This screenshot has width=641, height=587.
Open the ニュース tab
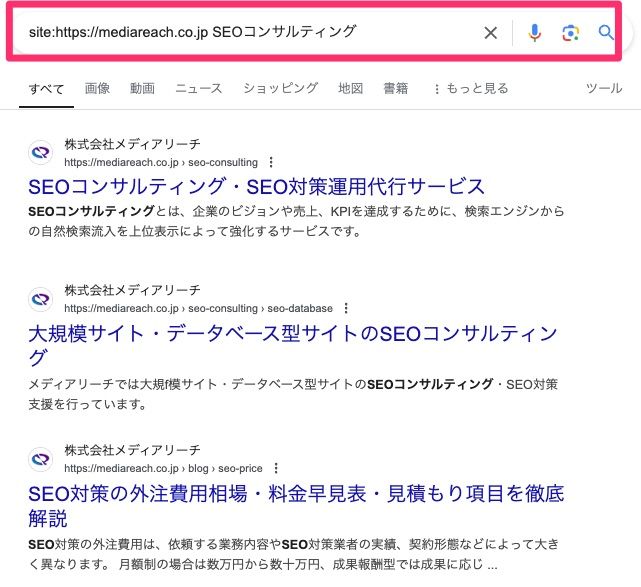pyautogui.click(x=199, y=88)
